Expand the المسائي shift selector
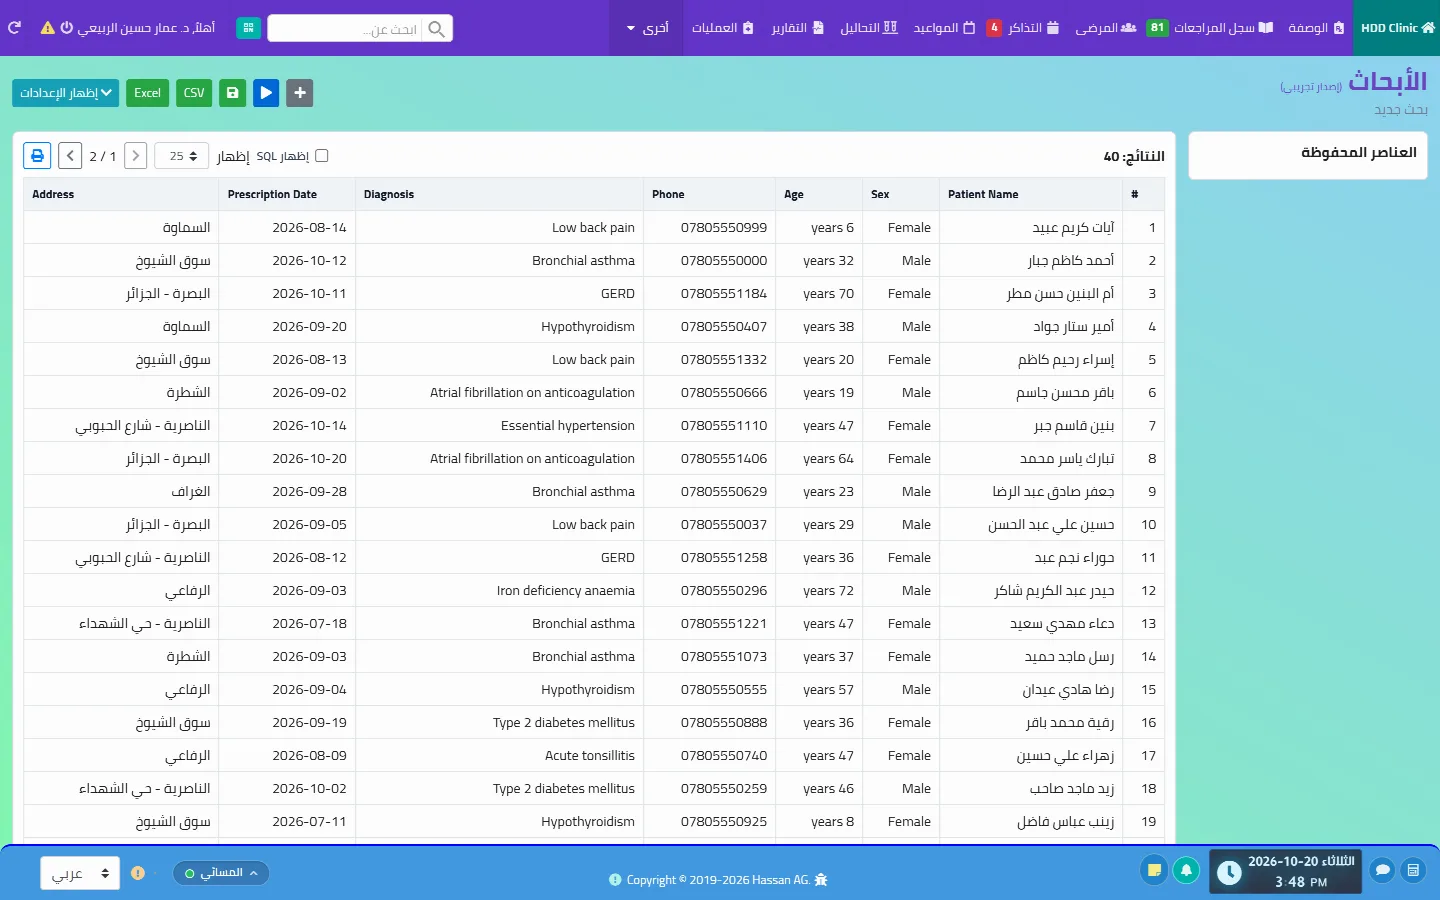The image size is (1440, 900). (x=221, y=873)
